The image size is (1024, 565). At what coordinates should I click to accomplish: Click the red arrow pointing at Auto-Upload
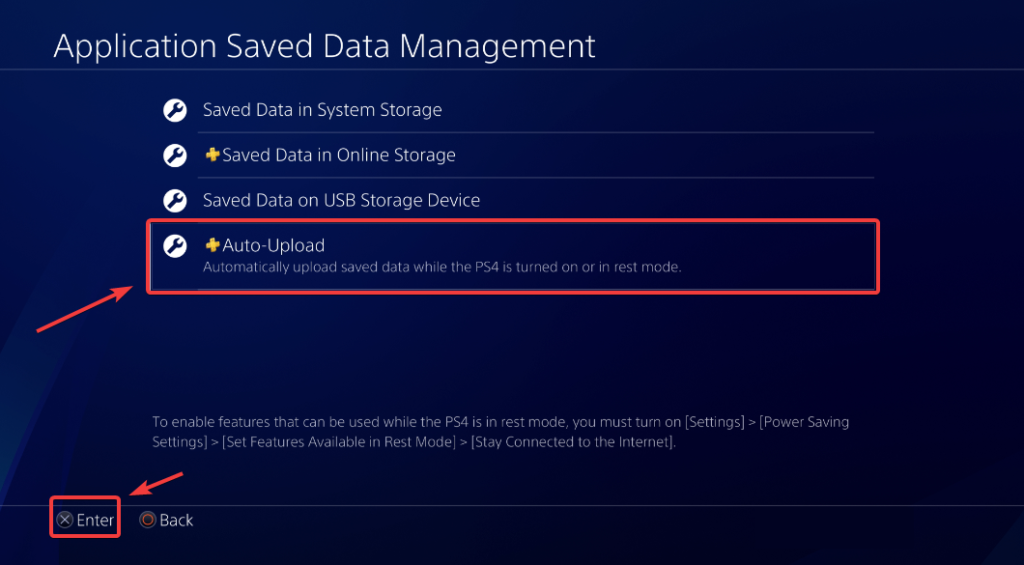tap(87, 309)
